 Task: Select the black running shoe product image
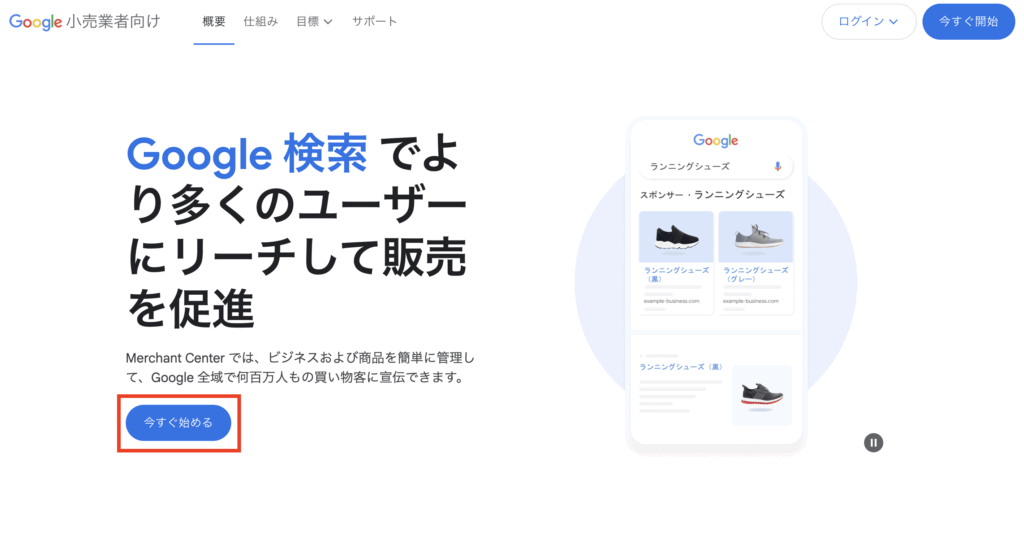(676, 236)
